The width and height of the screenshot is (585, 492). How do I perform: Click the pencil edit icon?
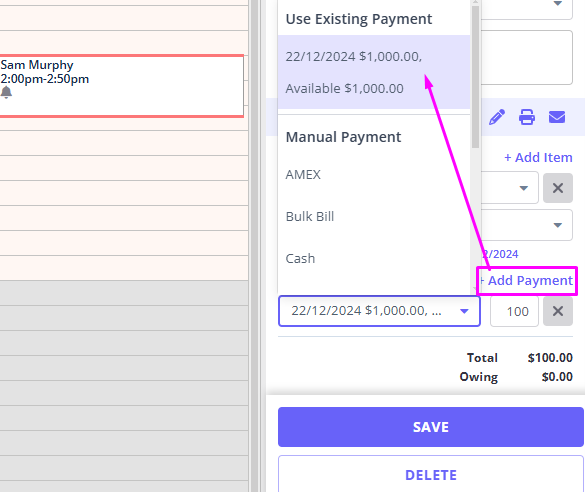click(x=497, y=117)
